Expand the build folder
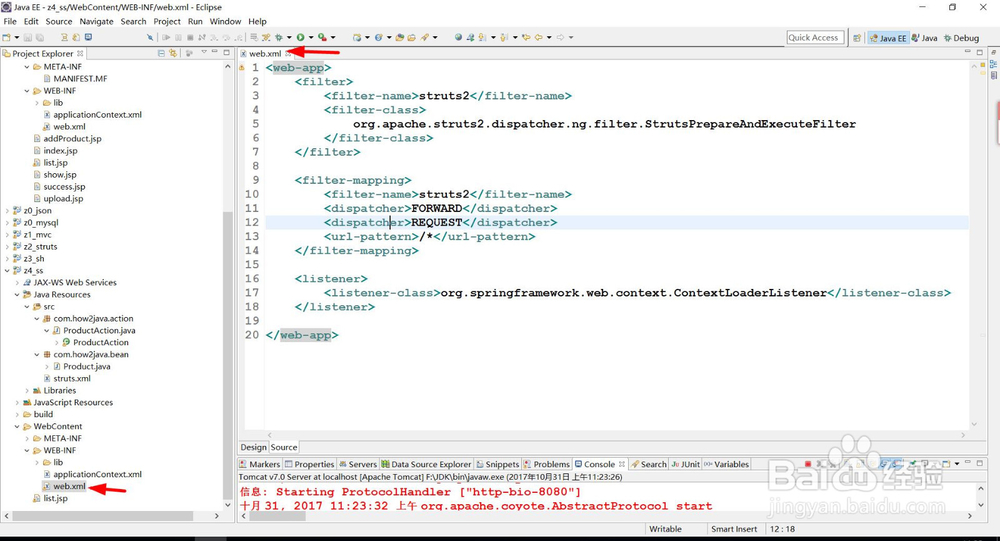1000x541 pixels. point(17,415)
